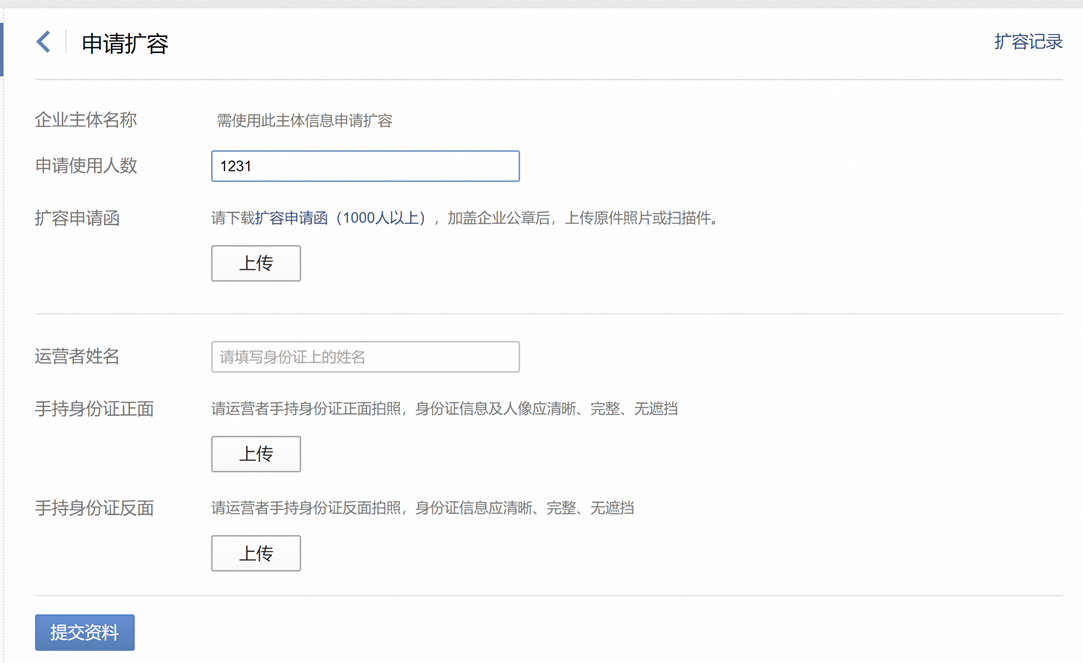
Task: Click the 扩容申请函 row label
Action: pos(77,218)
